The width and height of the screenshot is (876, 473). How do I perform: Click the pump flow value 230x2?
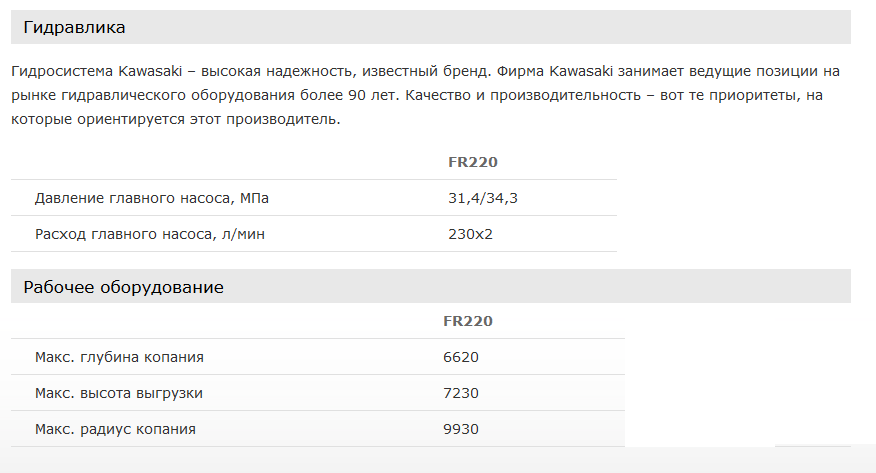471,234
